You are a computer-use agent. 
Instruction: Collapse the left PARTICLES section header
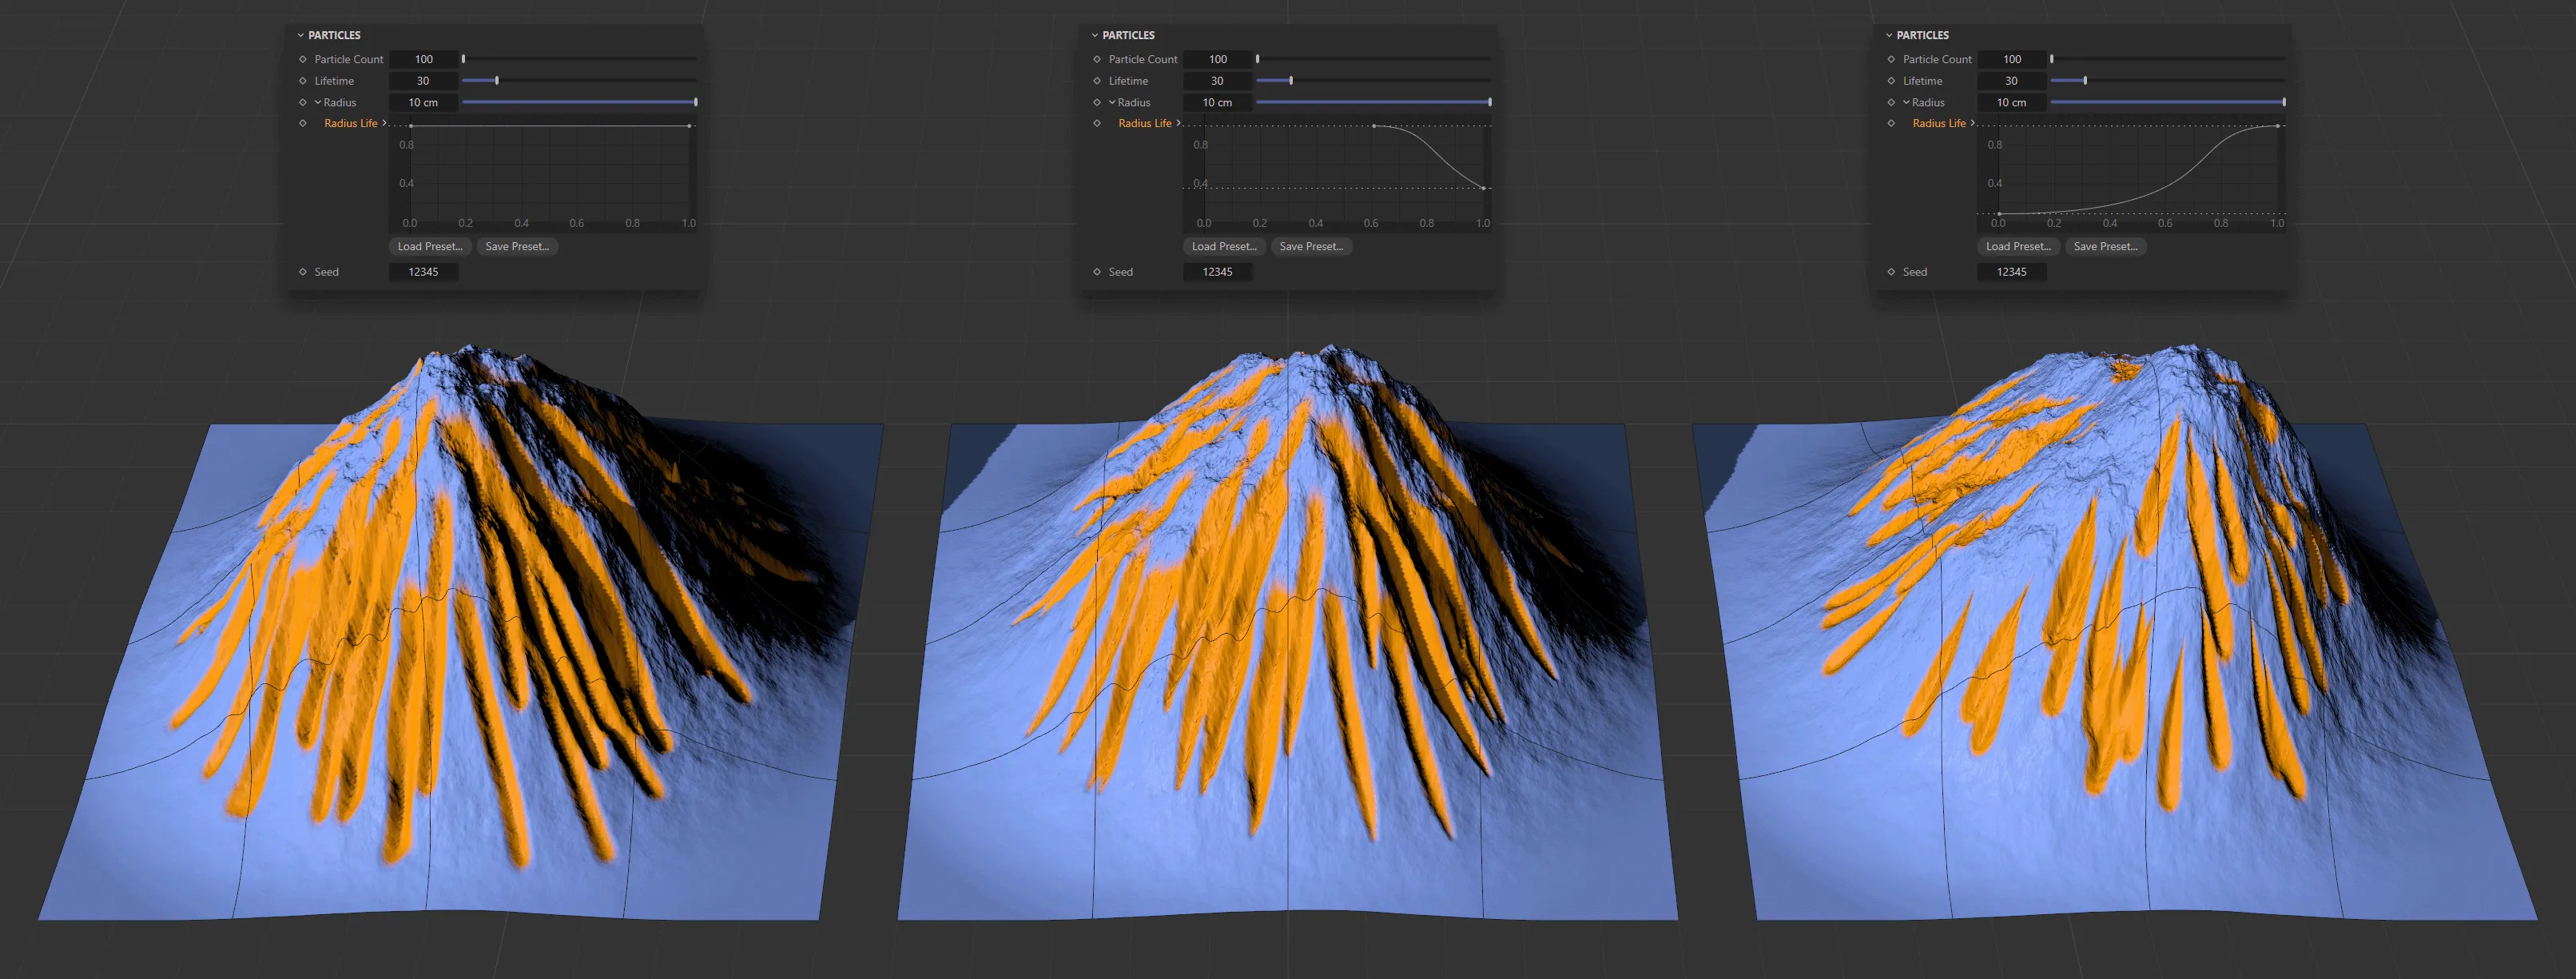tap(300, 35)
